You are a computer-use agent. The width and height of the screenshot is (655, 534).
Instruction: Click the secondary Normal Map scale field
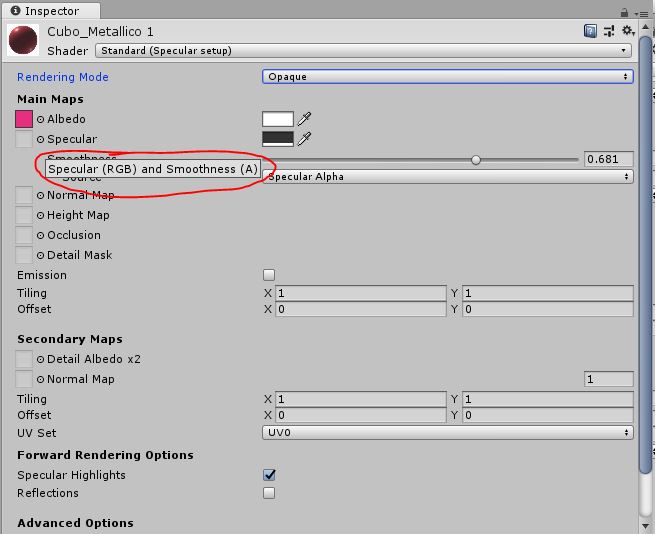(x=609, y=379)
